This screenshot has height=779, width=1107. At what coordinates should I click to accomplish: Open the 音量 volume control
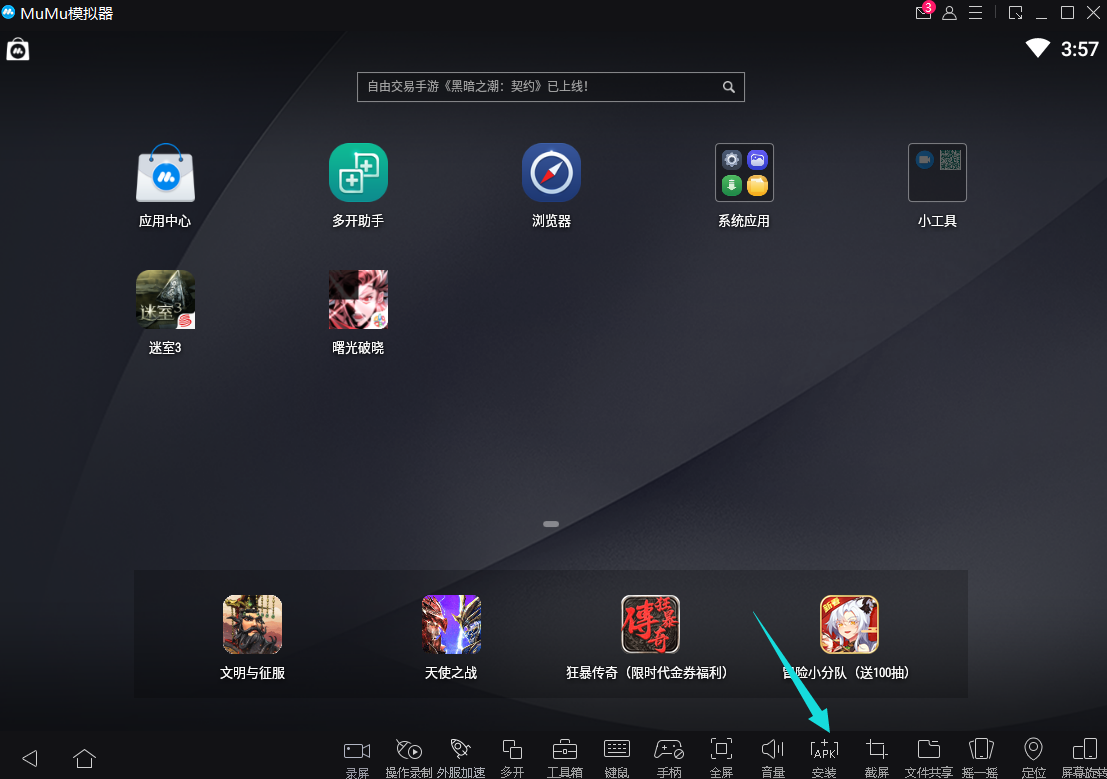[773, 758]
